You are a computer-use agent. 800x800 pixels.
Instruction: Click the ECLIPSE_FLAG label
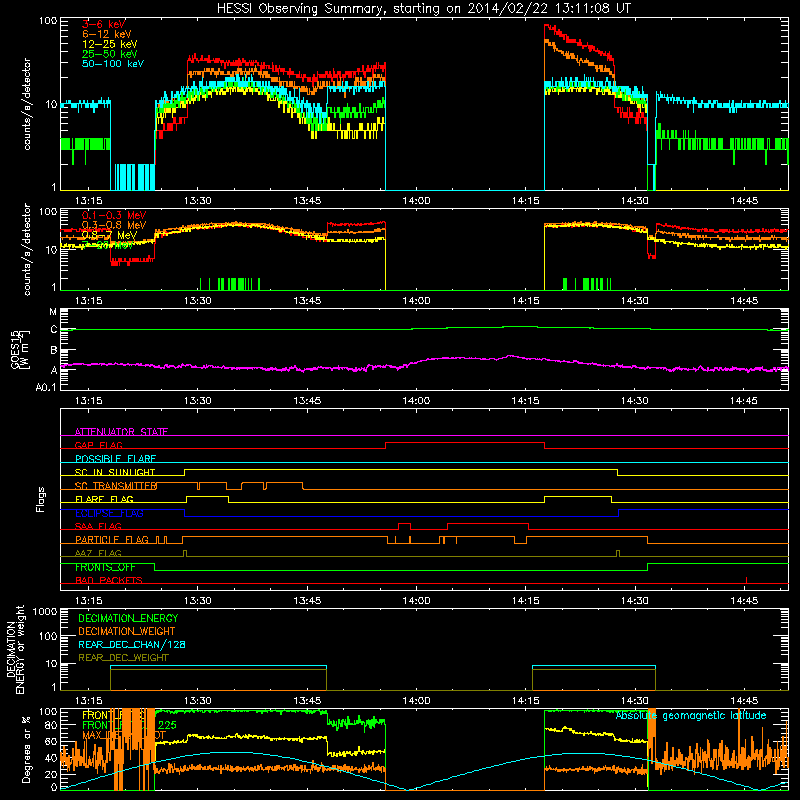point(109,513)
